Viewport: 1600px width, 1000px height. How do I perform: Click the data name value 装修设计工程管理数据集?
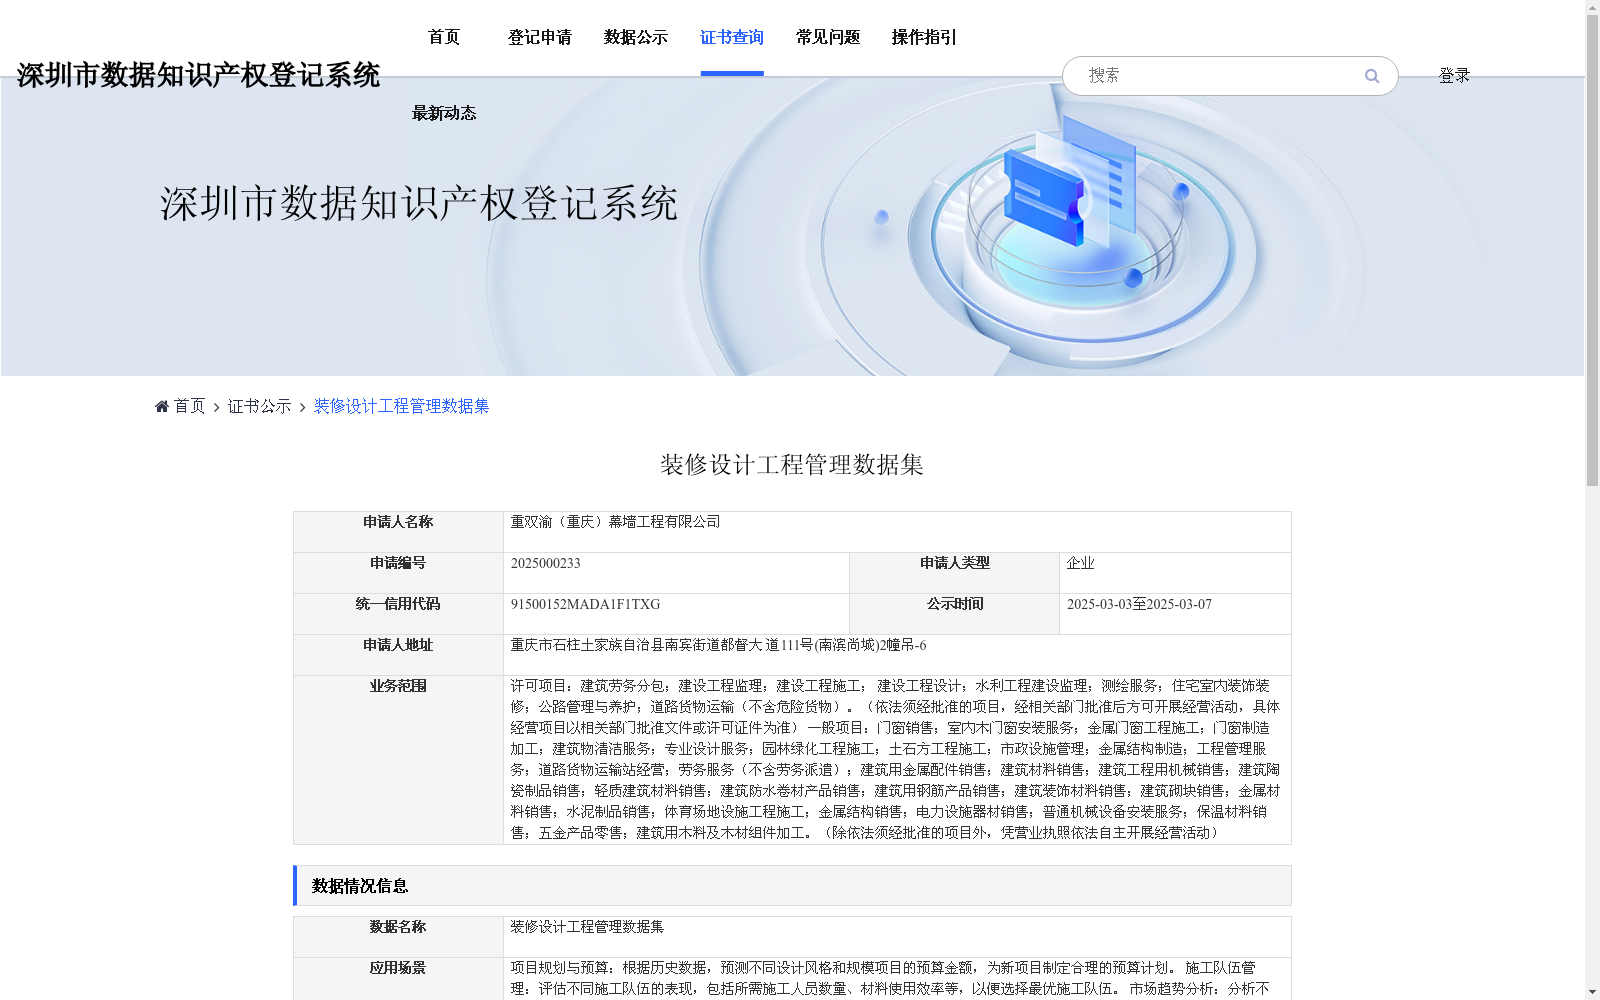[587, 927]
